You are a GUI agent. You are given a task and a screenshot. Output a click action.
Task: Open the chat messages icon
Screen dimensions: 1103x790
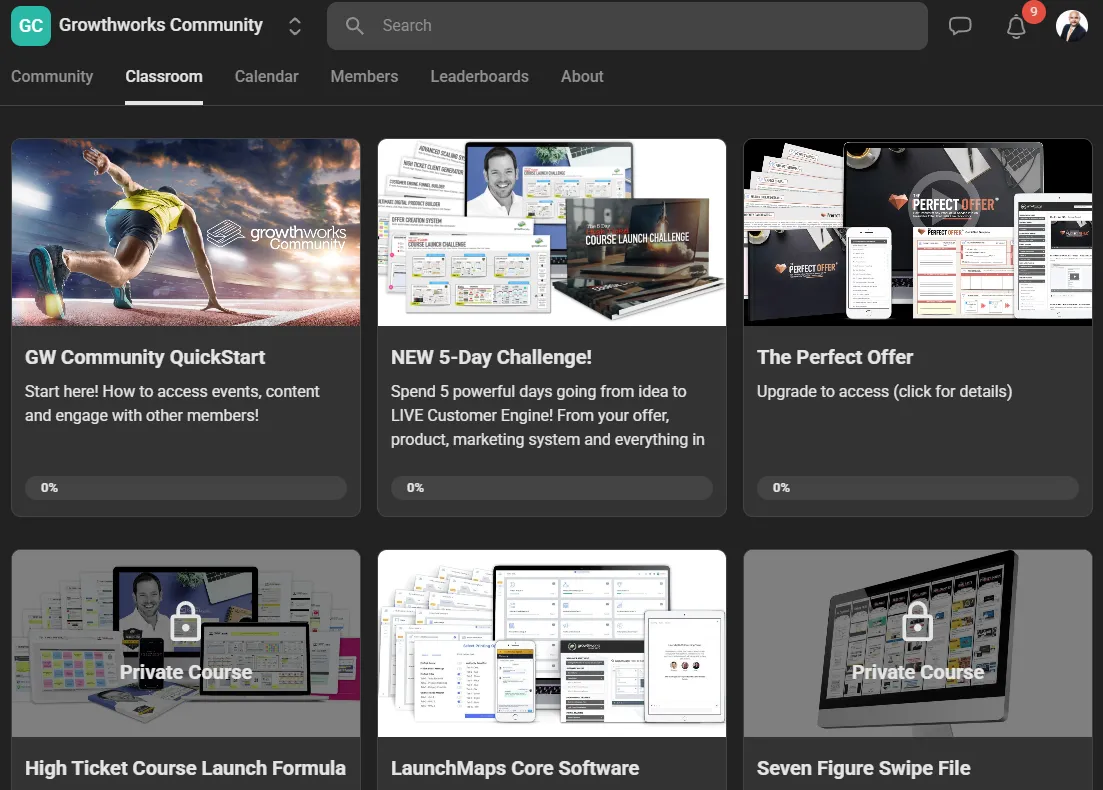[960, 26]
